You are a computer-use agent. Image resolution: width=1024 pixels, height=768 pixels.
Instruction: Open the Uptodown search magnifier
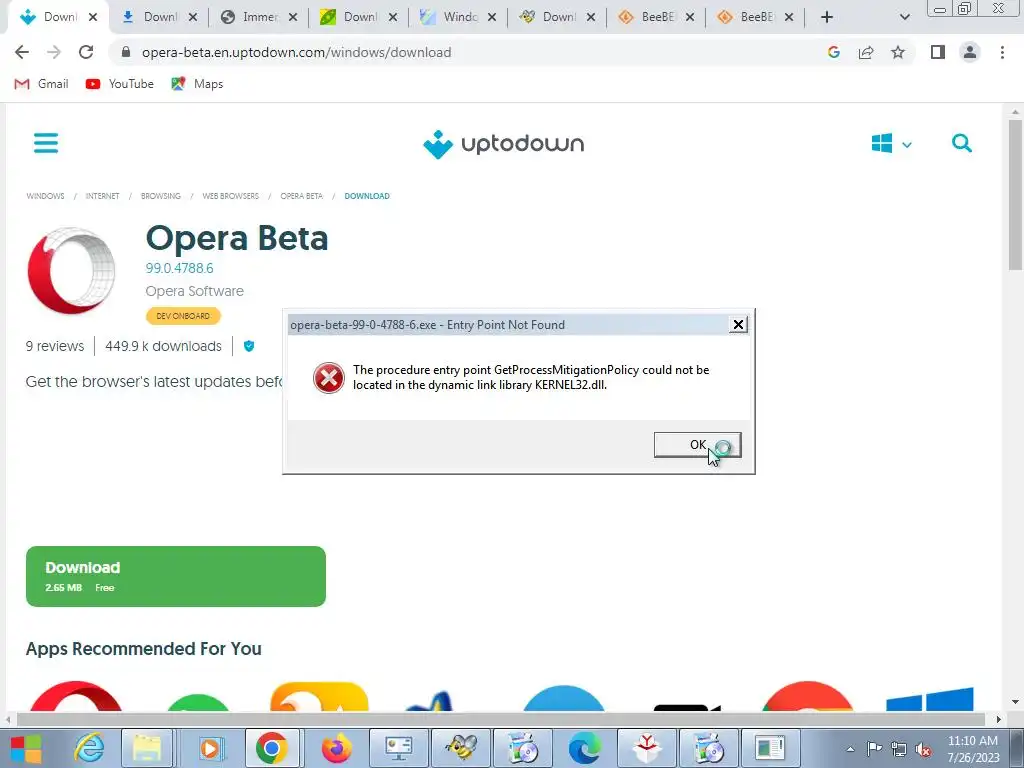click(961, 143)
